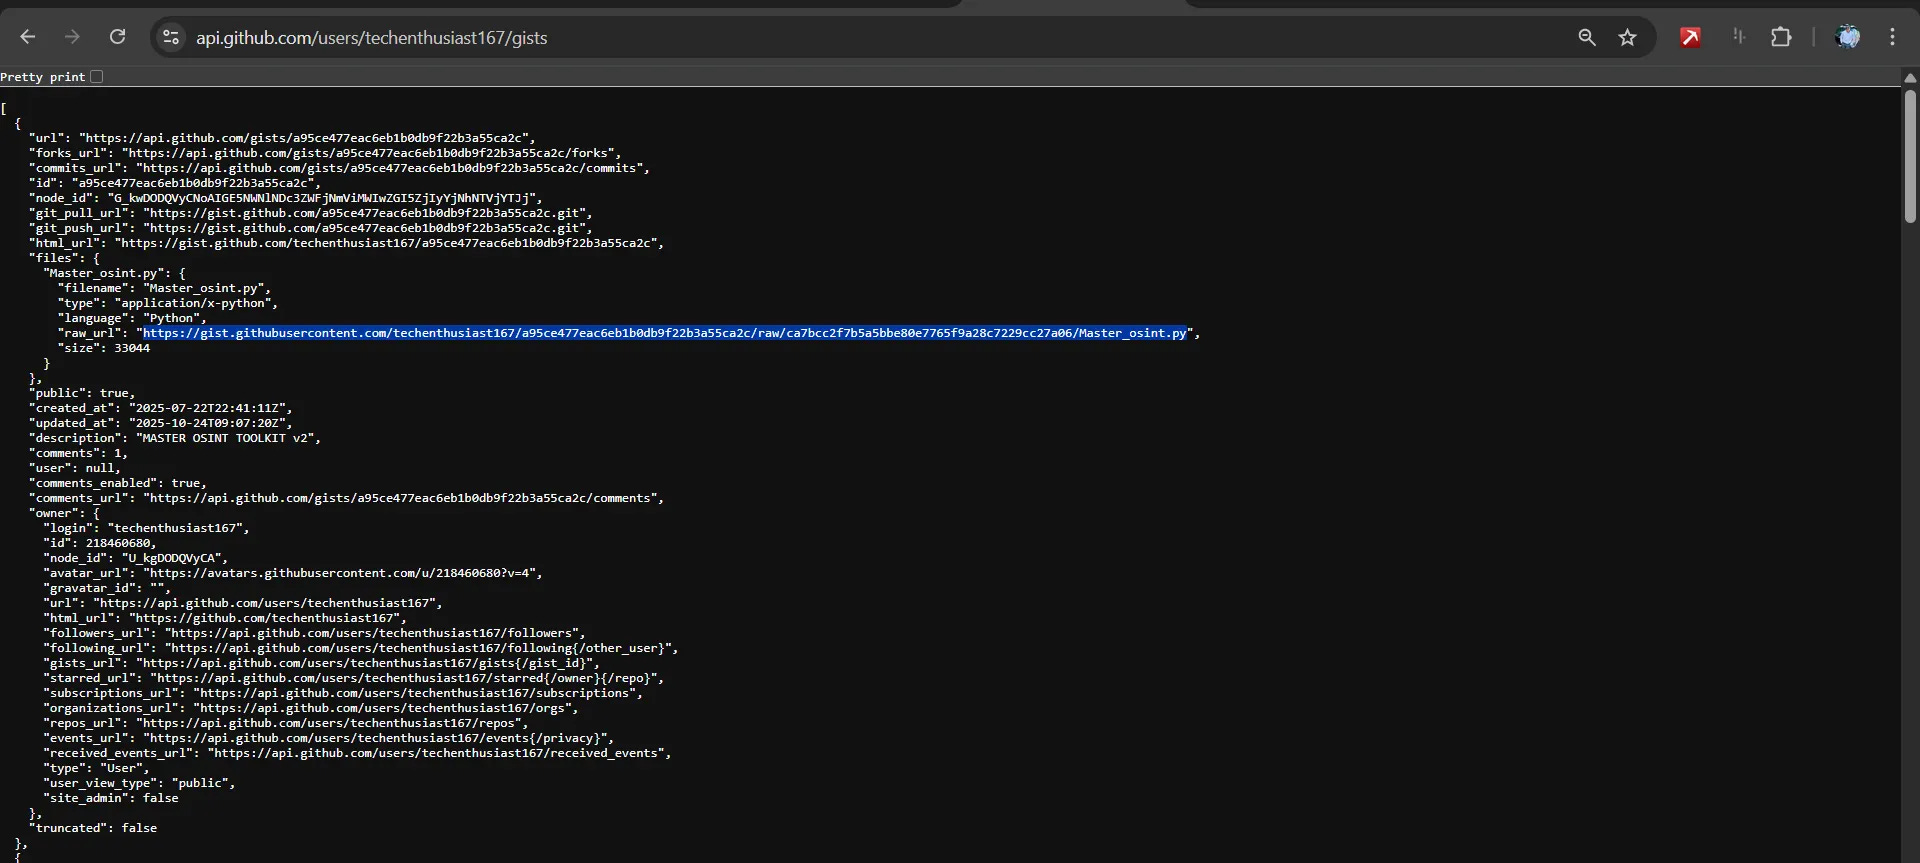
Task: Open the browser profile avatar
Action: [1847, 37]
